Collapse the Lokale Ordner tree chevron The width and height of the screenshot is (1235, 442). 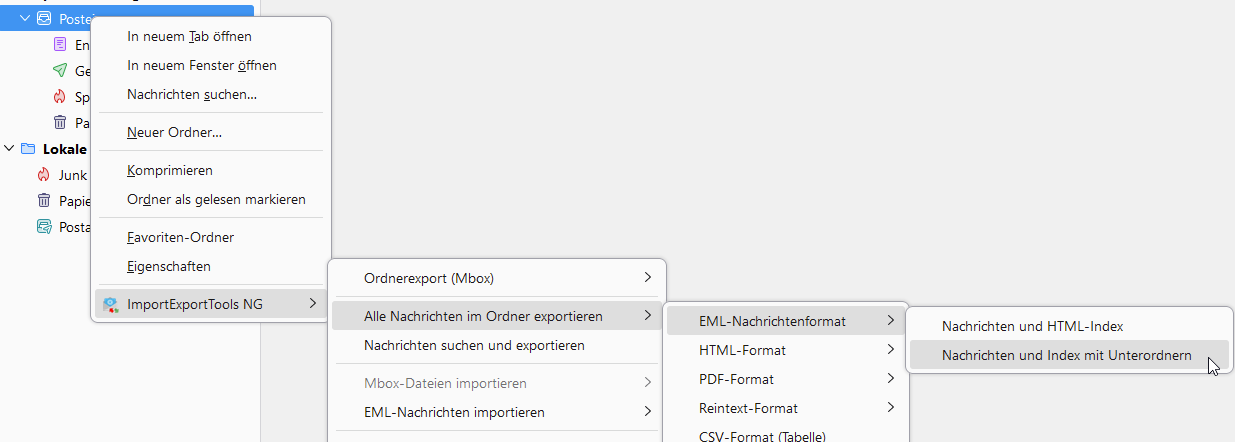(9, 149)
